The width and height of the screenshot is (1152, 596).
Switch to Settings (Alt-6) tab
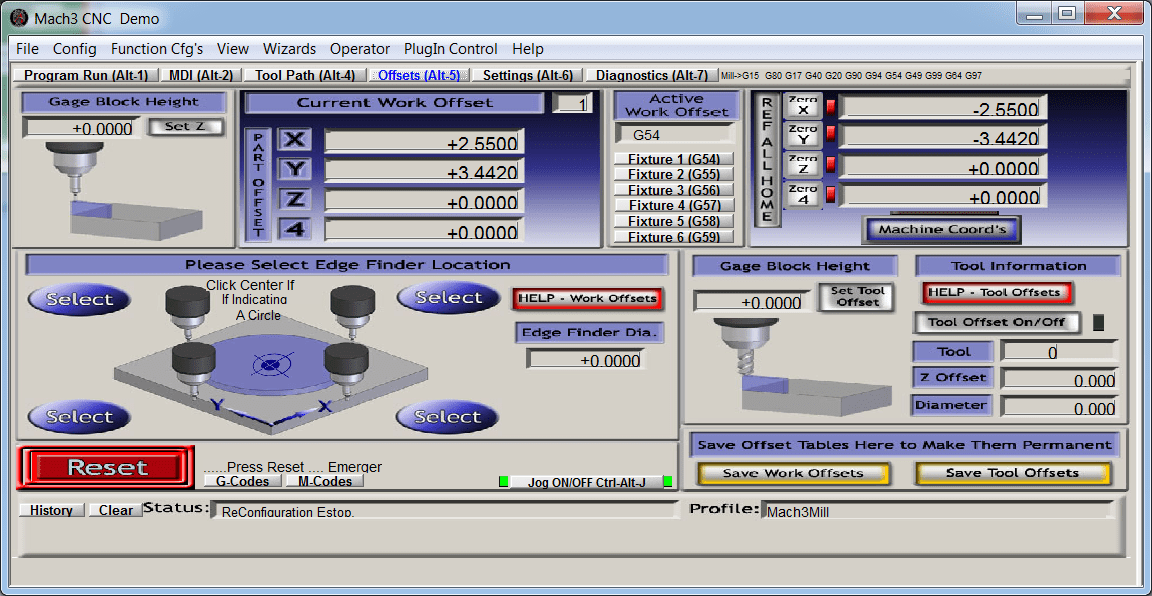coord(527,75)
